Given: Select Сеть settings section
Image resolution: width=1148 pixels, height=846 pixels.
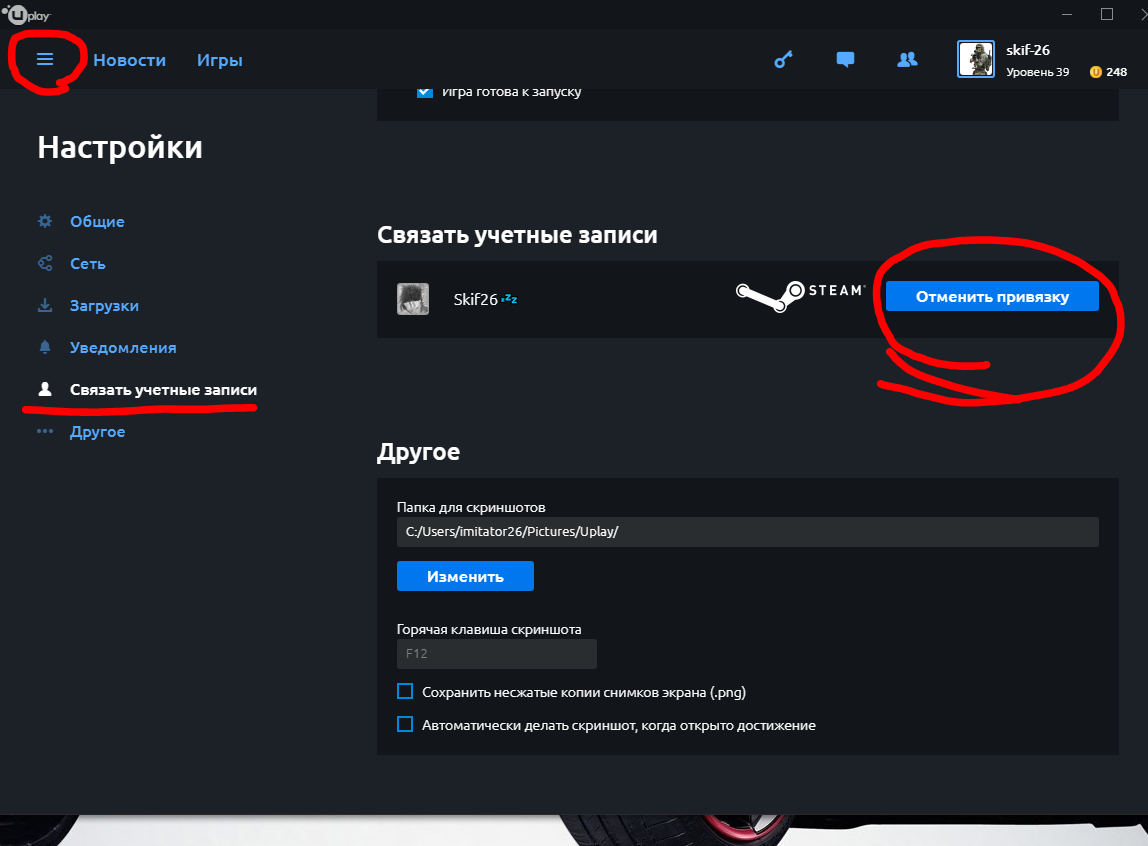Looking at the screenshot, I should point(88,263).
